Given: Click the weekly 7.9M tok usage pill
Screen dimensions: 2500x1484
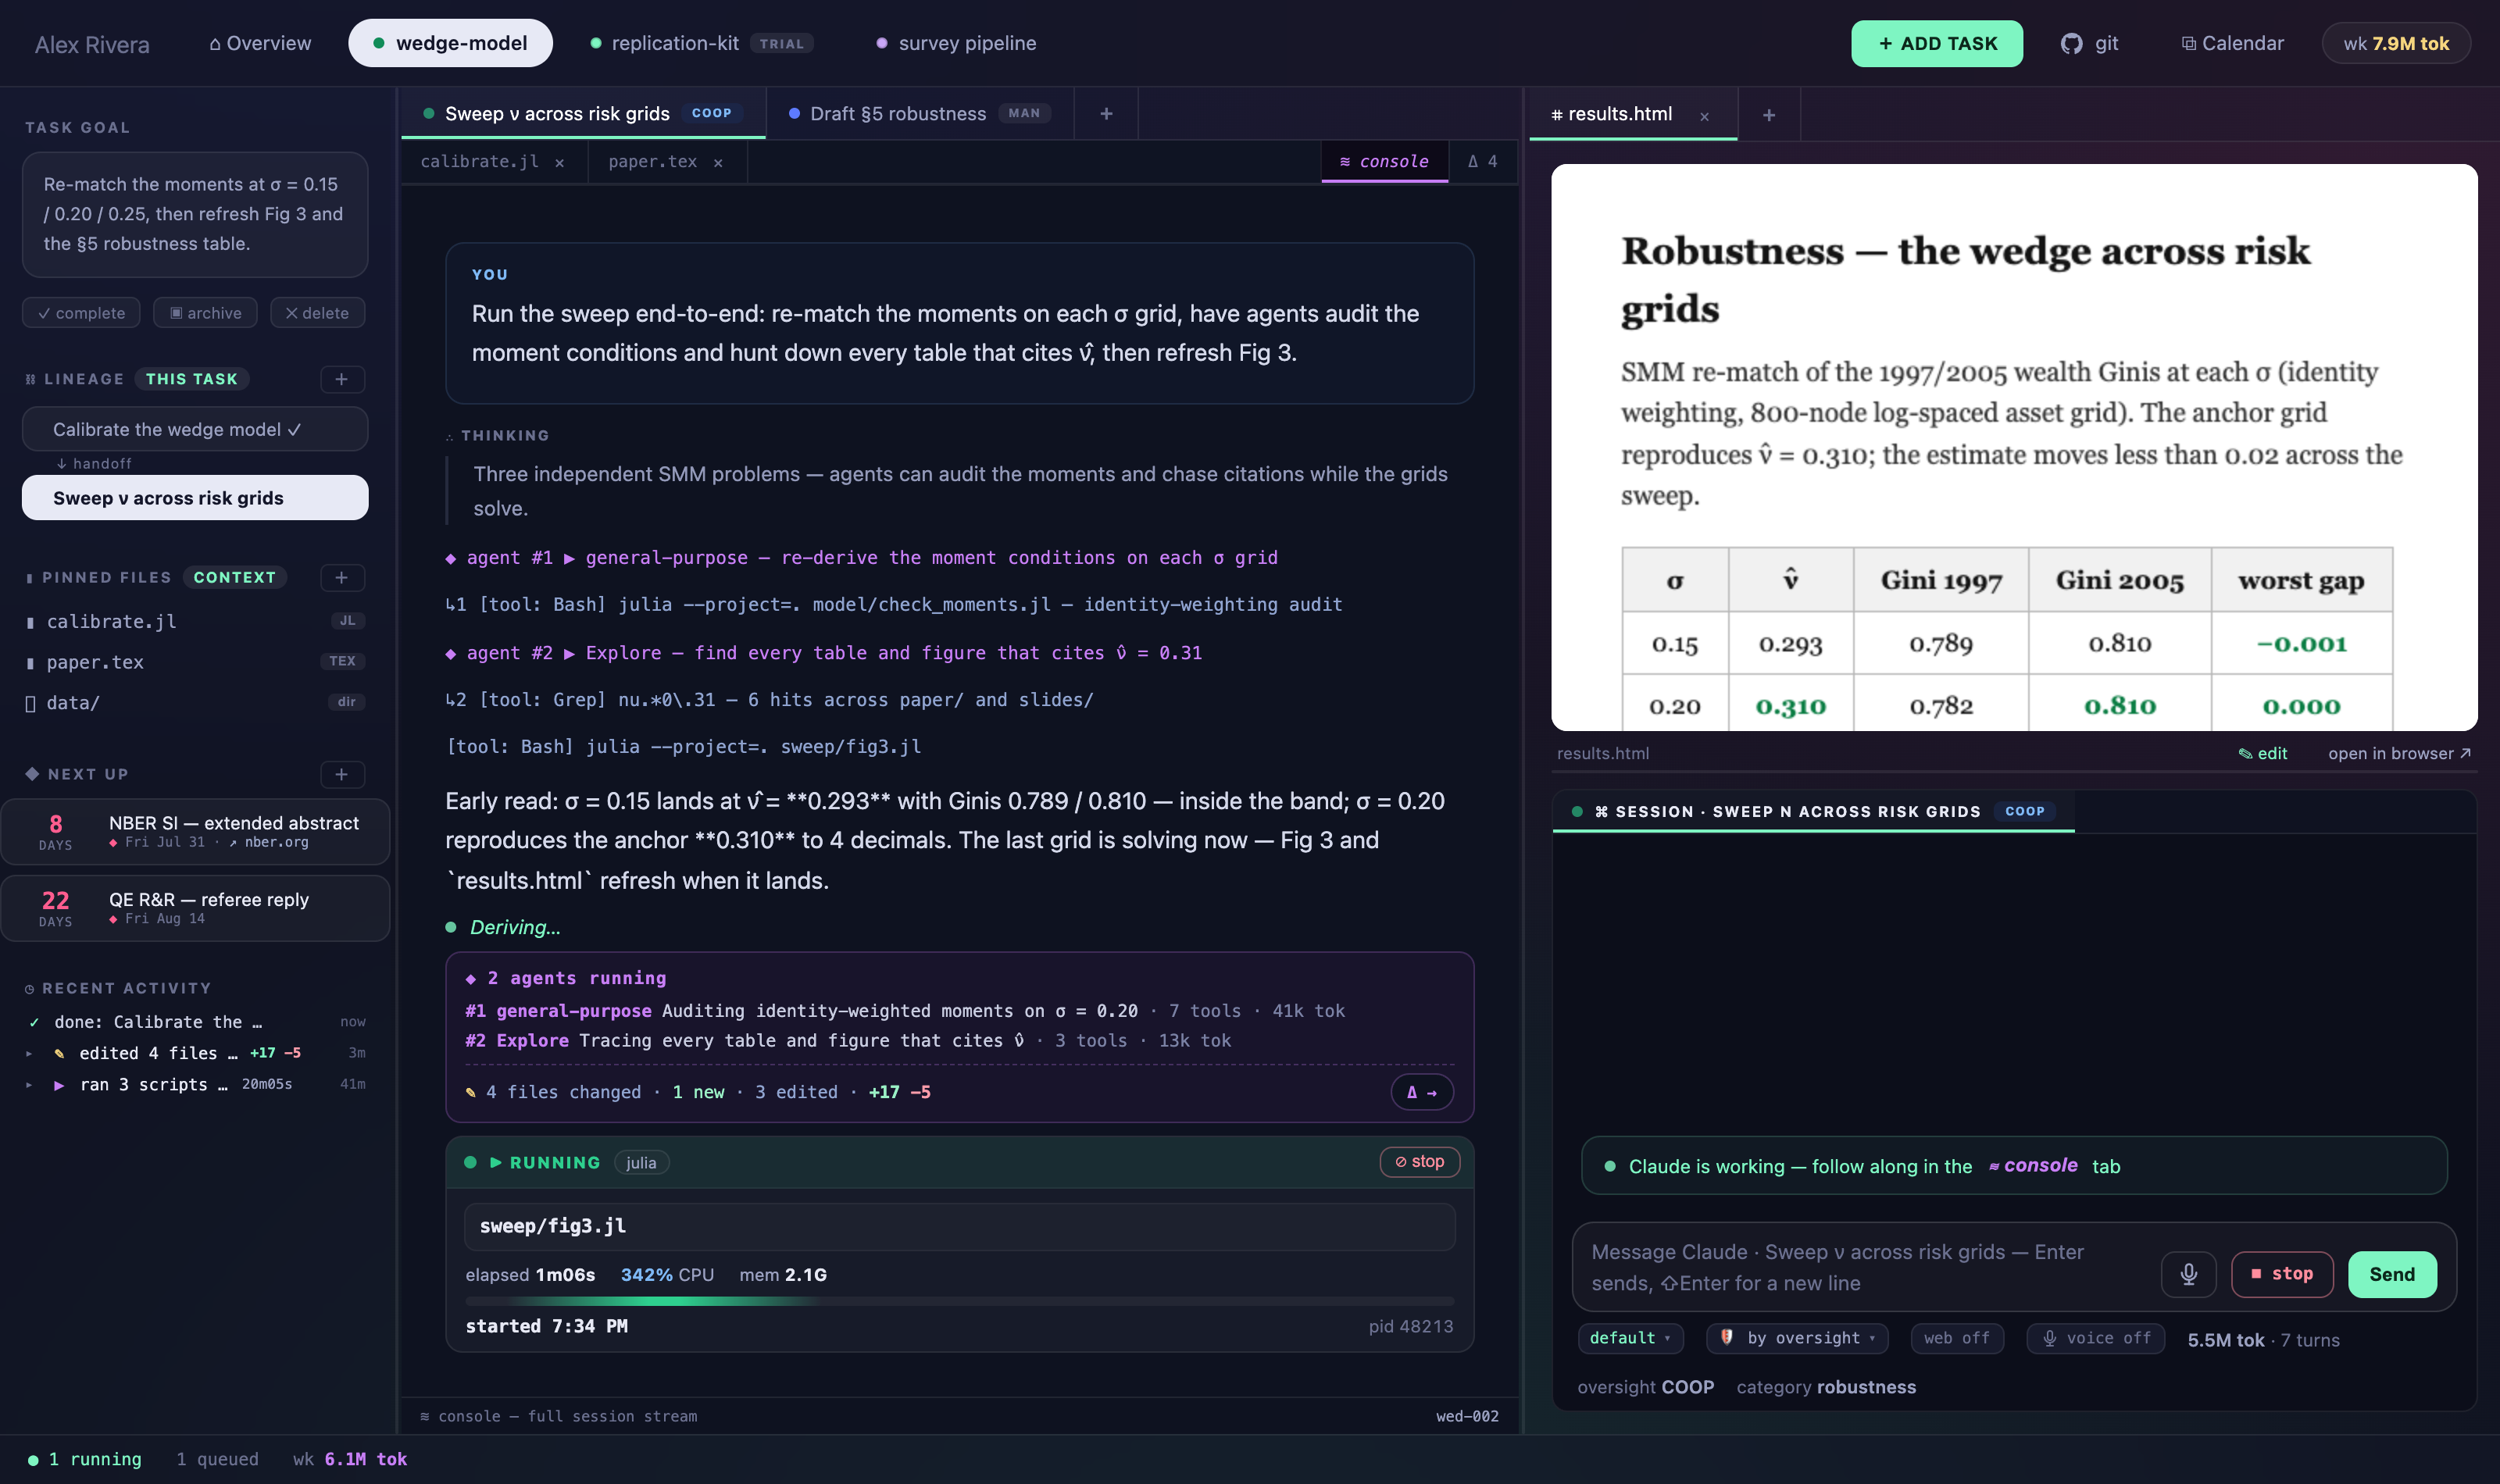Looking at the screenshot, I should click(x=2396, y=43).
